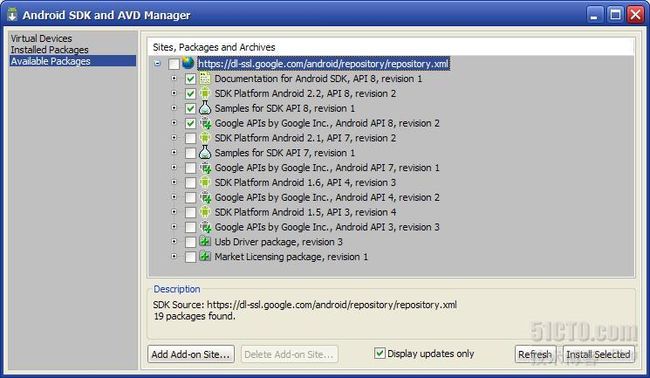The height and width of the screenshot is (378, 650).
Task: Check SDK Platform Android 2.1 API 7
Action: [x=190, y=138]
